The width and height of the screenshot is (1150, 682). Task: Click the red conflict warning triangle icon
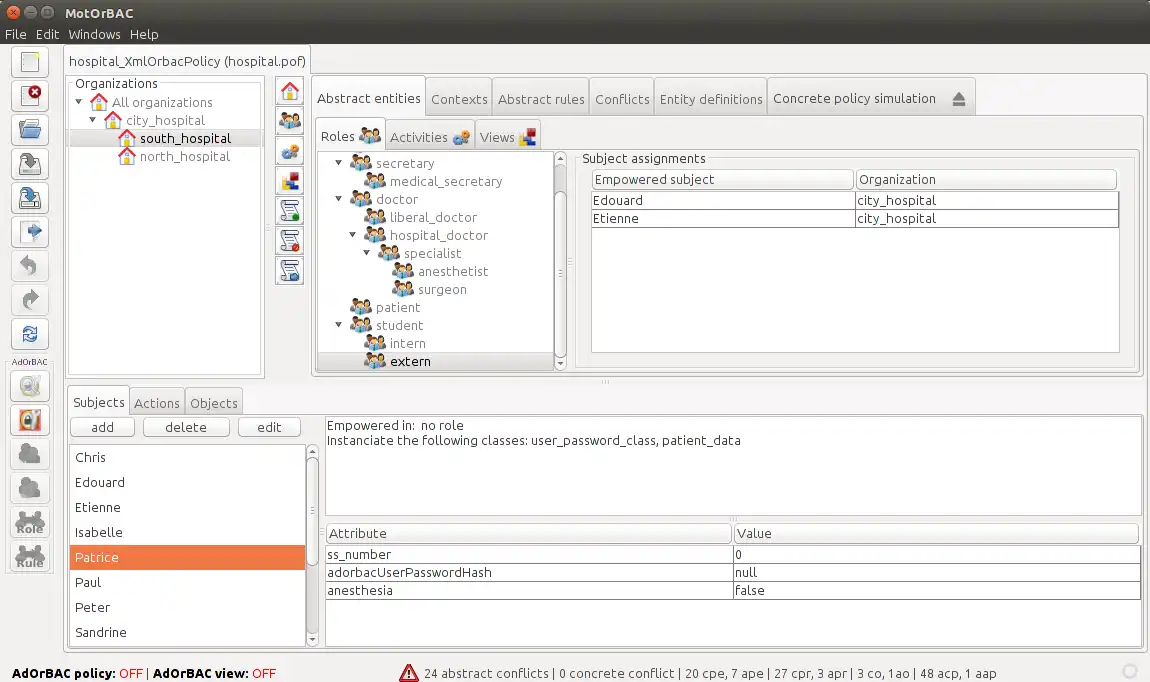[409, 672]
